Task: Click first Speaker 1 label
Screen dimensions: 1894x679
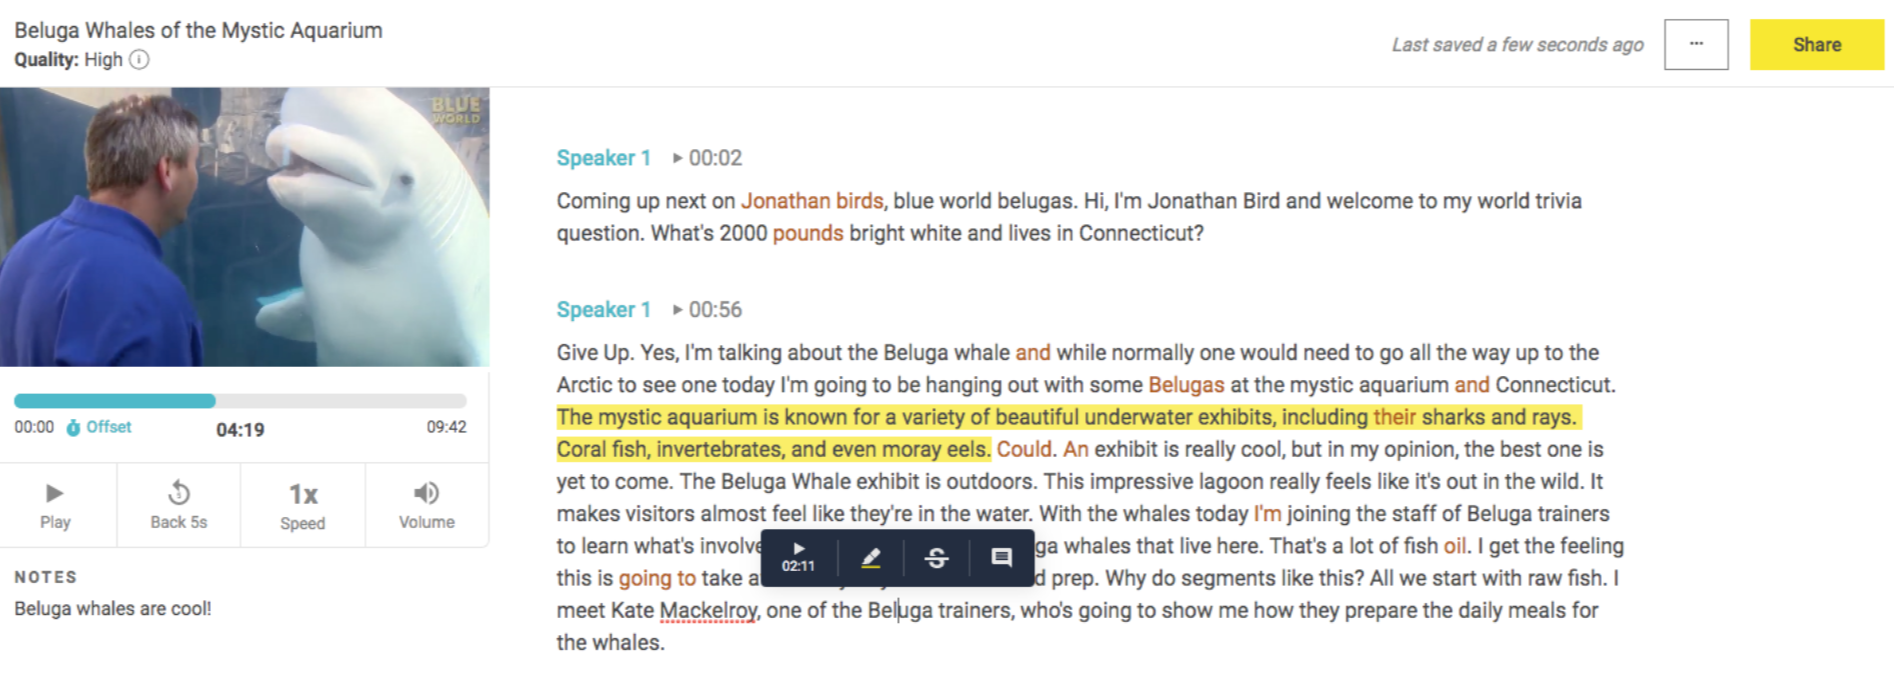Action: (x=604, y=158)
